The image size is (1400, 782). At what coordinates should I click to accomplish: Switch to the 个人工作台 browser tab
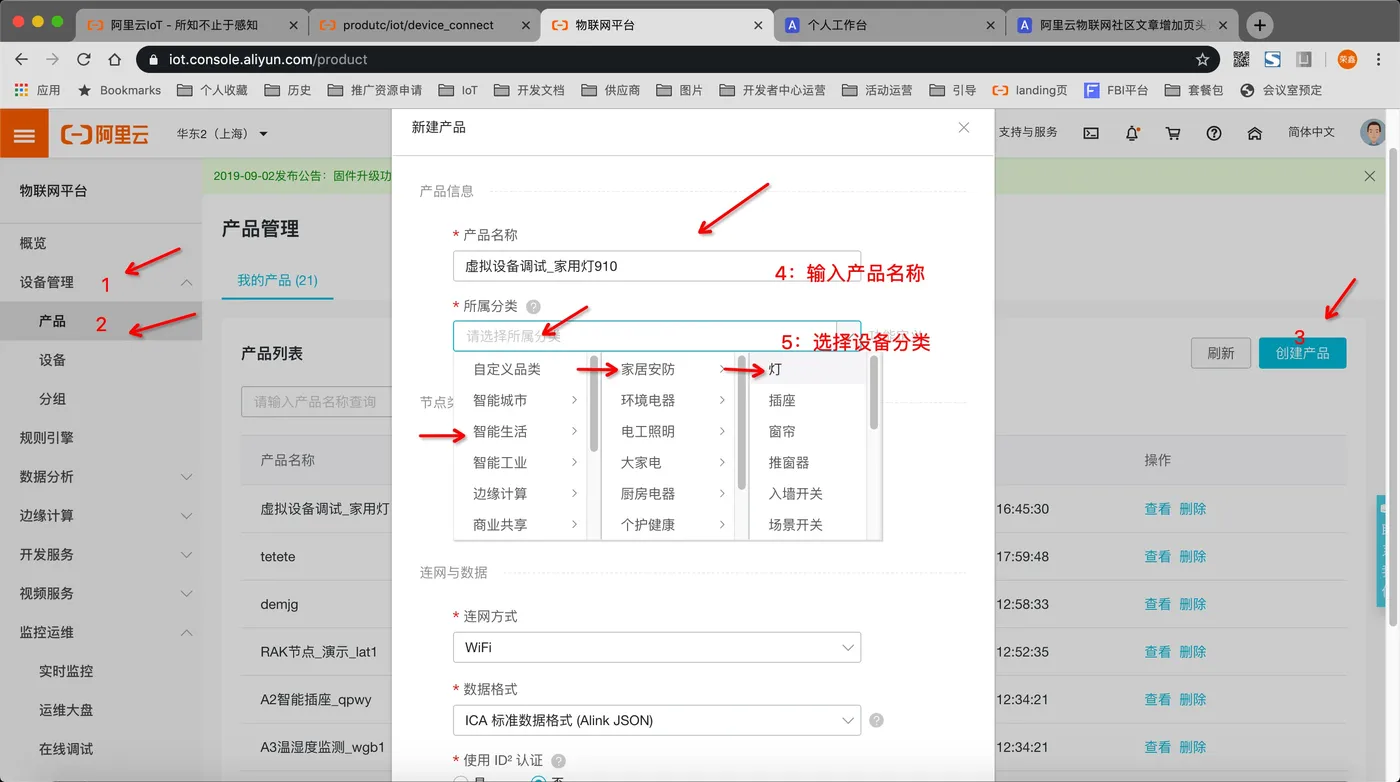(888, 25)
